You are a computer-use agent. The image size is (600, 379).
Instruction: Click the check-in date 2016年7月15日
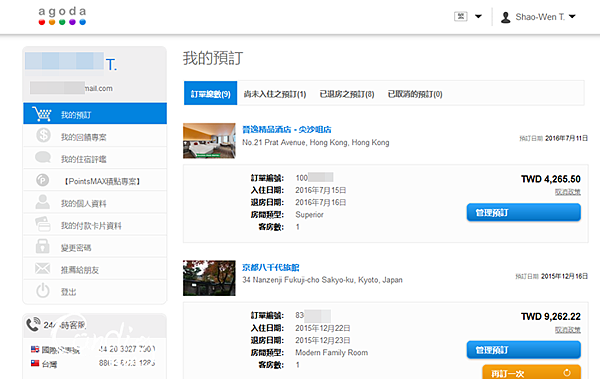coord(320,190)
